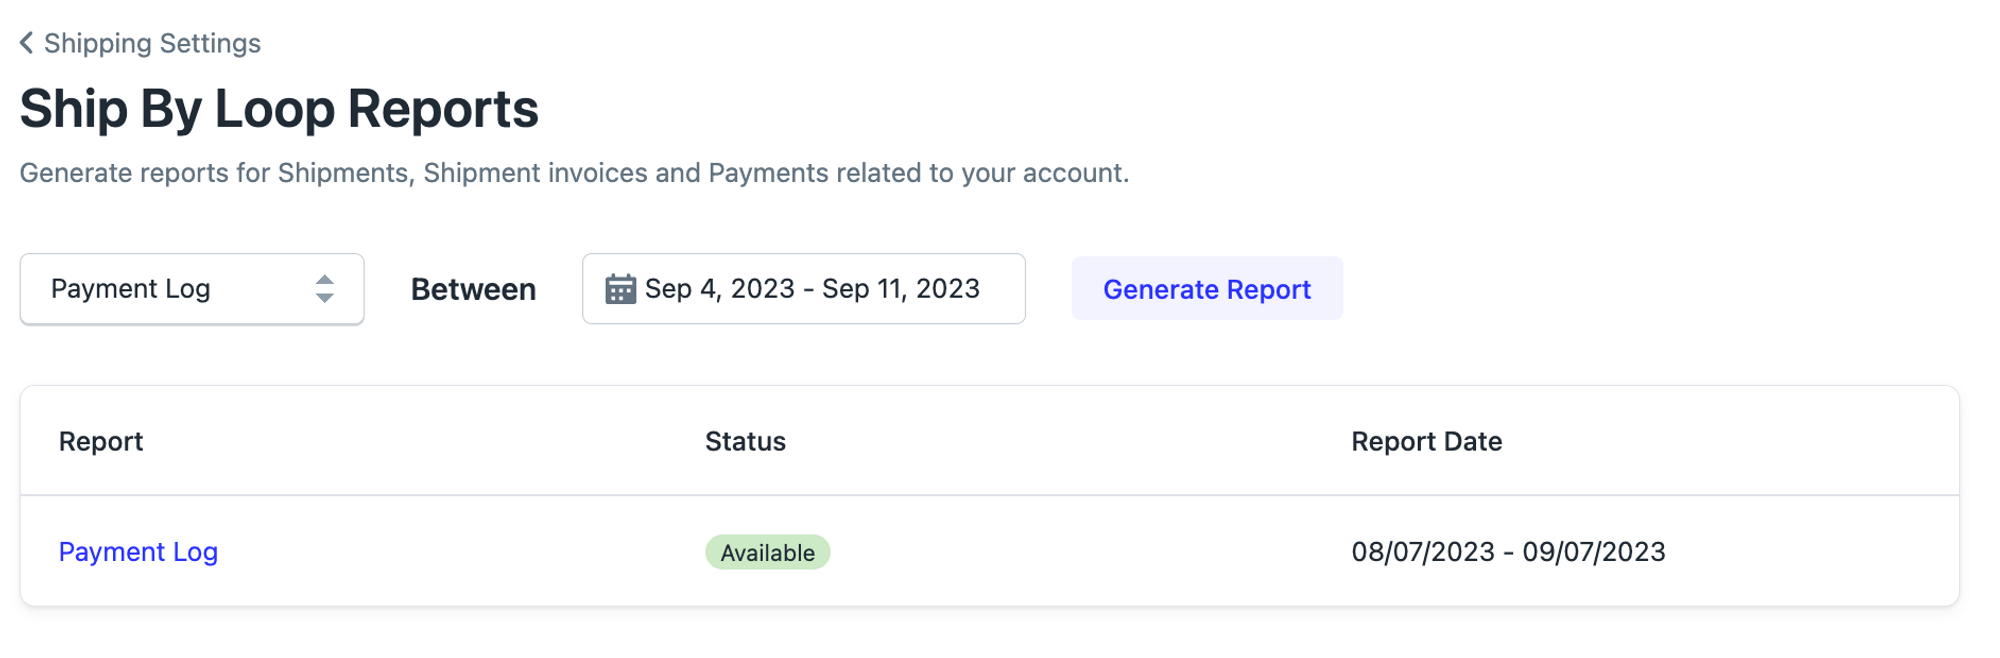The image size is (2000, 658).
Task: Click the 'Sep 11, 2023' end date
Action: pos(900,289)
